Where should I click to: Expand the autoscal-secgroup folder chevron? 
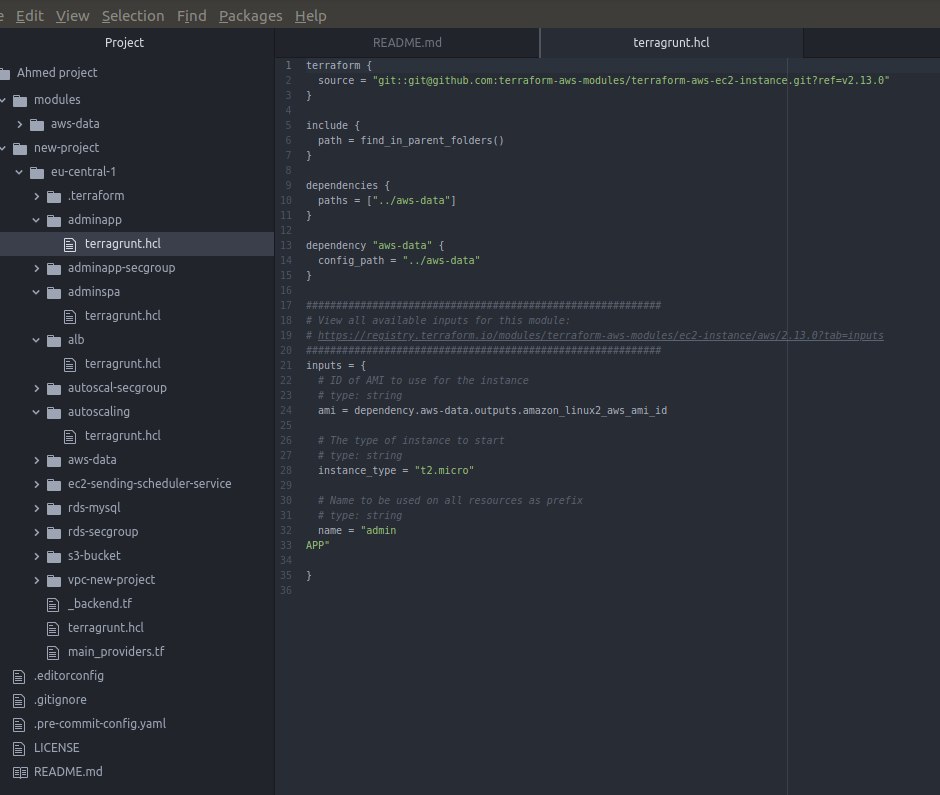[x=37, y=388]
